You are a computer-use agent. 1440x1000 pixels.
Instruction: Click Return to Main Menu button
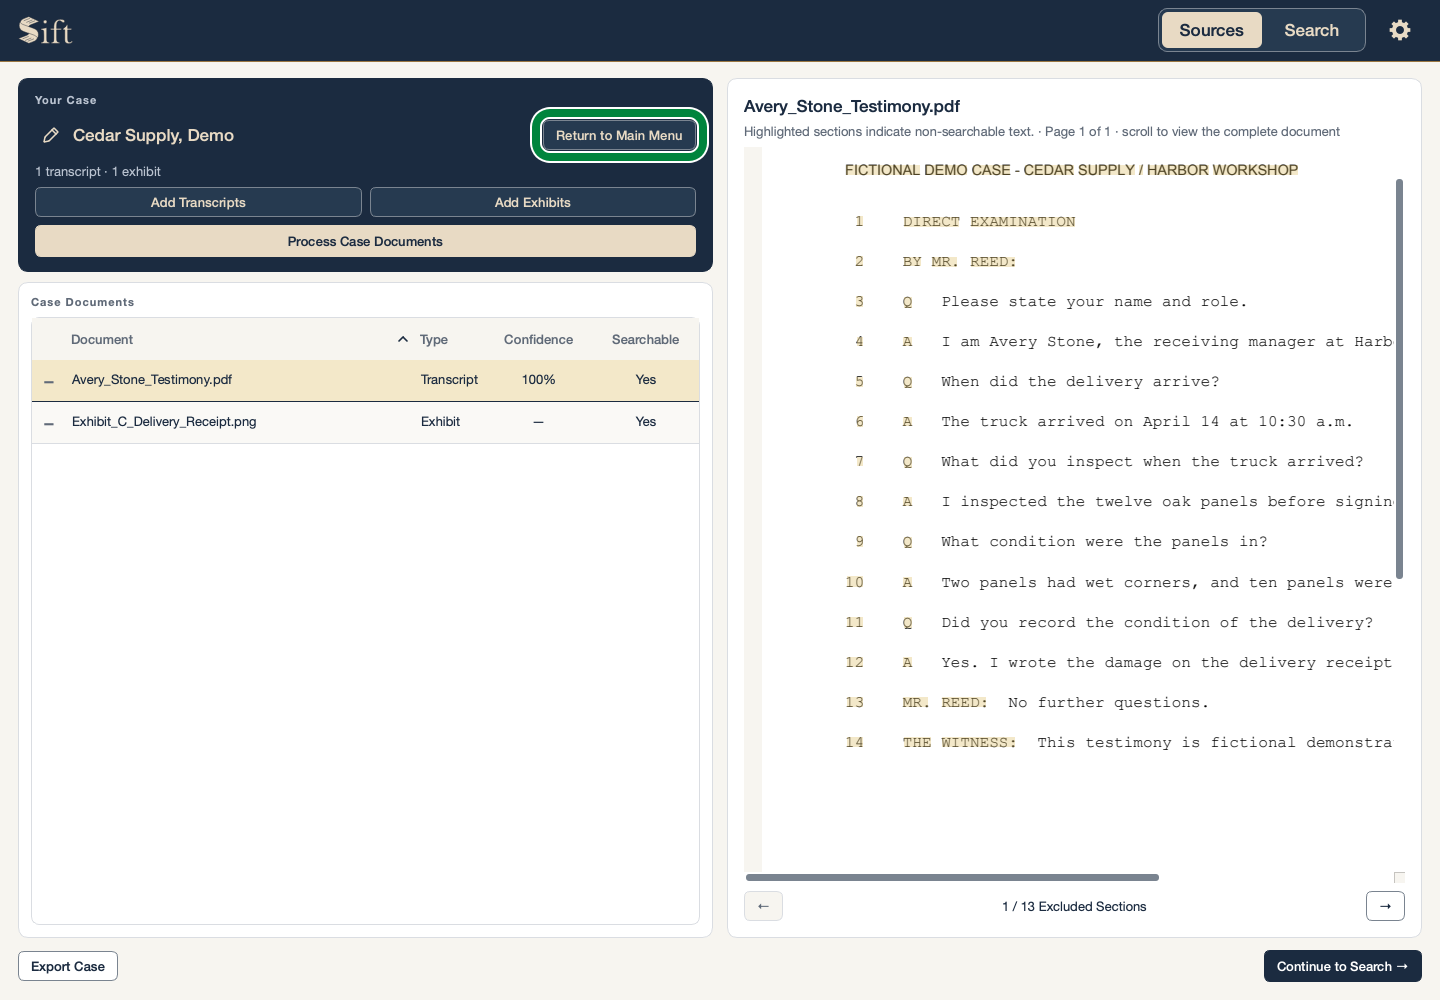(x=619, y=135)
